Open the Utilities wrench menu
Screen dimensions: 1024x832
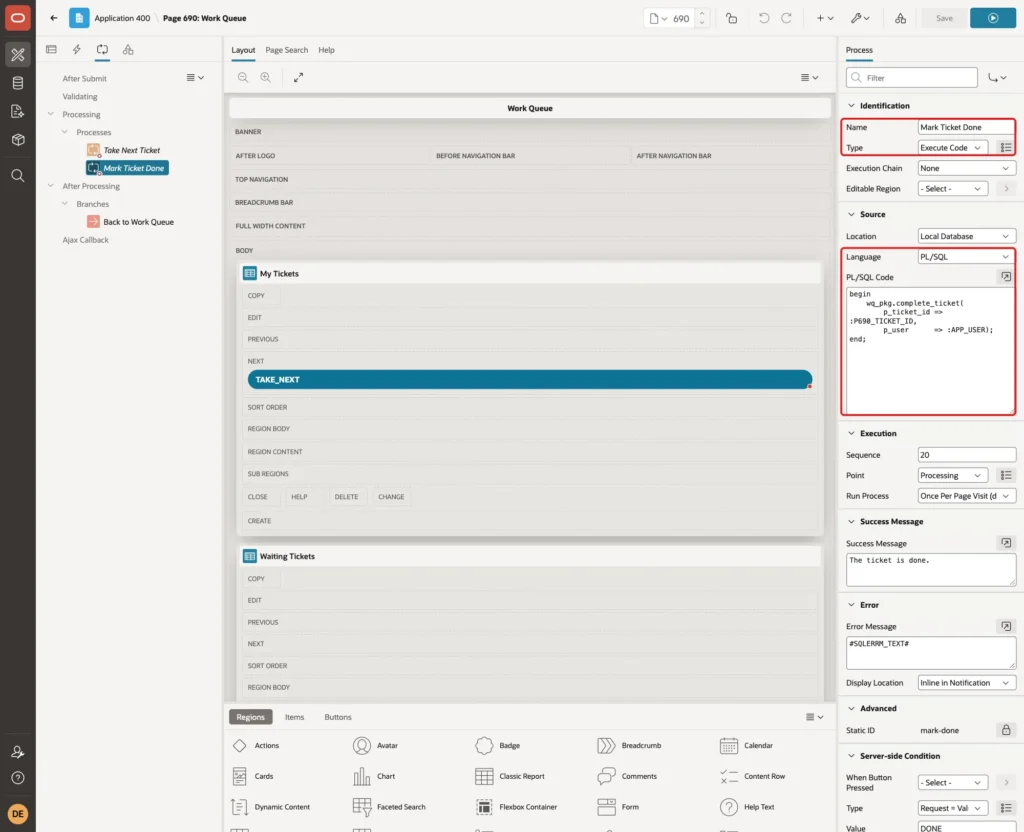[860, 18]
